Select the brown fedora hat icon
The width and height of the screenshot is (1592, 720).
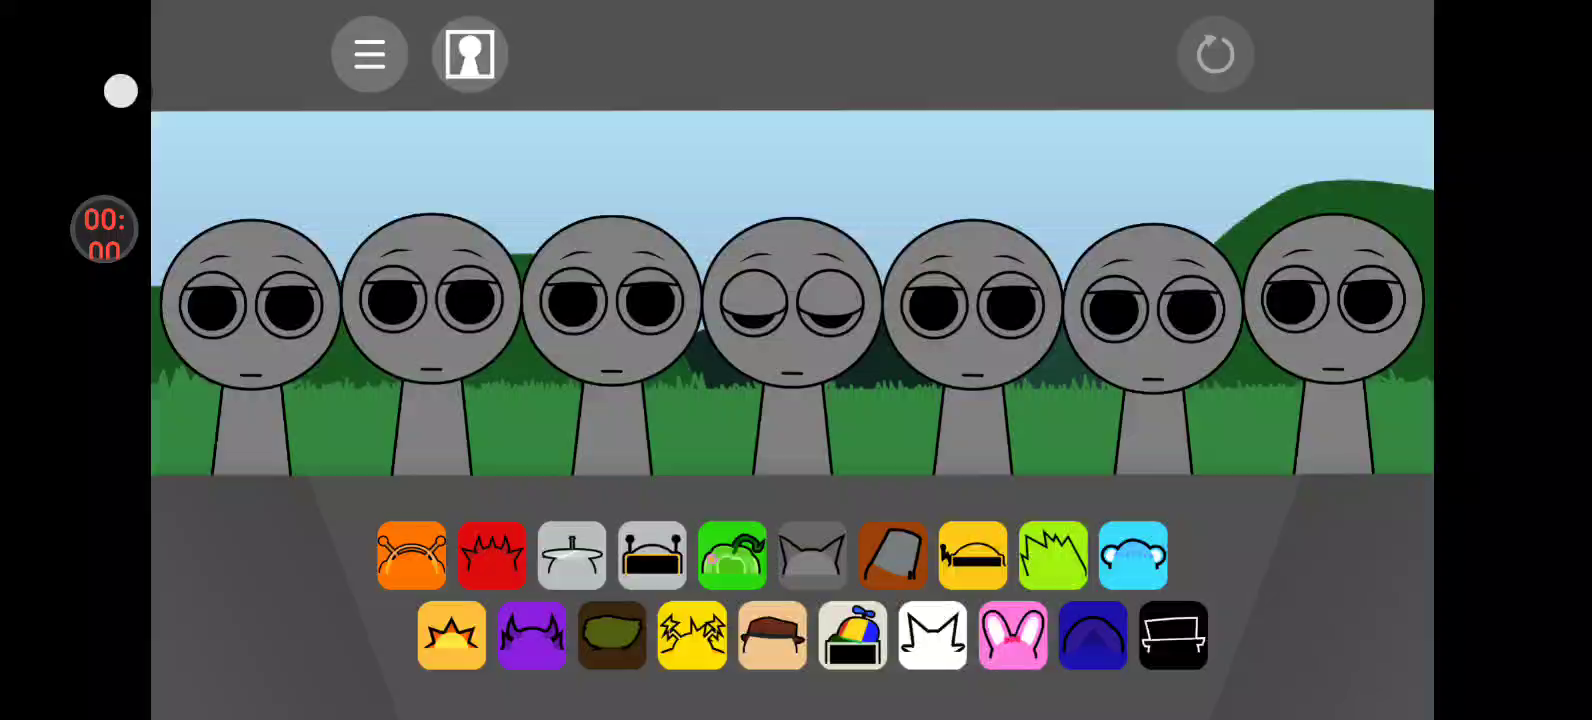point(772,635)
